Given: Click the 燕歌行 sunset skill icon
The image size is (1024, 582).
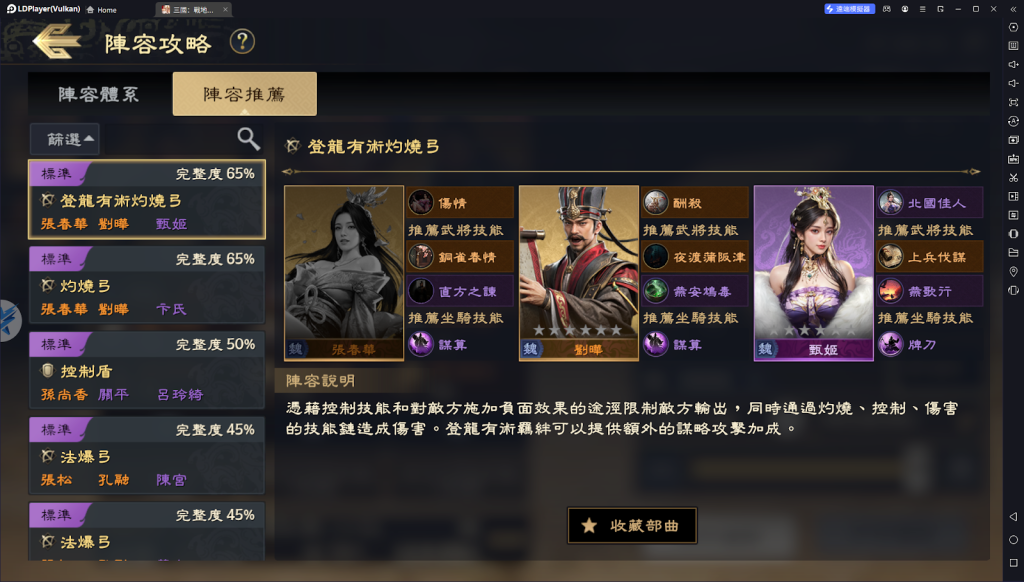Looking at the screenshot, I should [891, 291].
